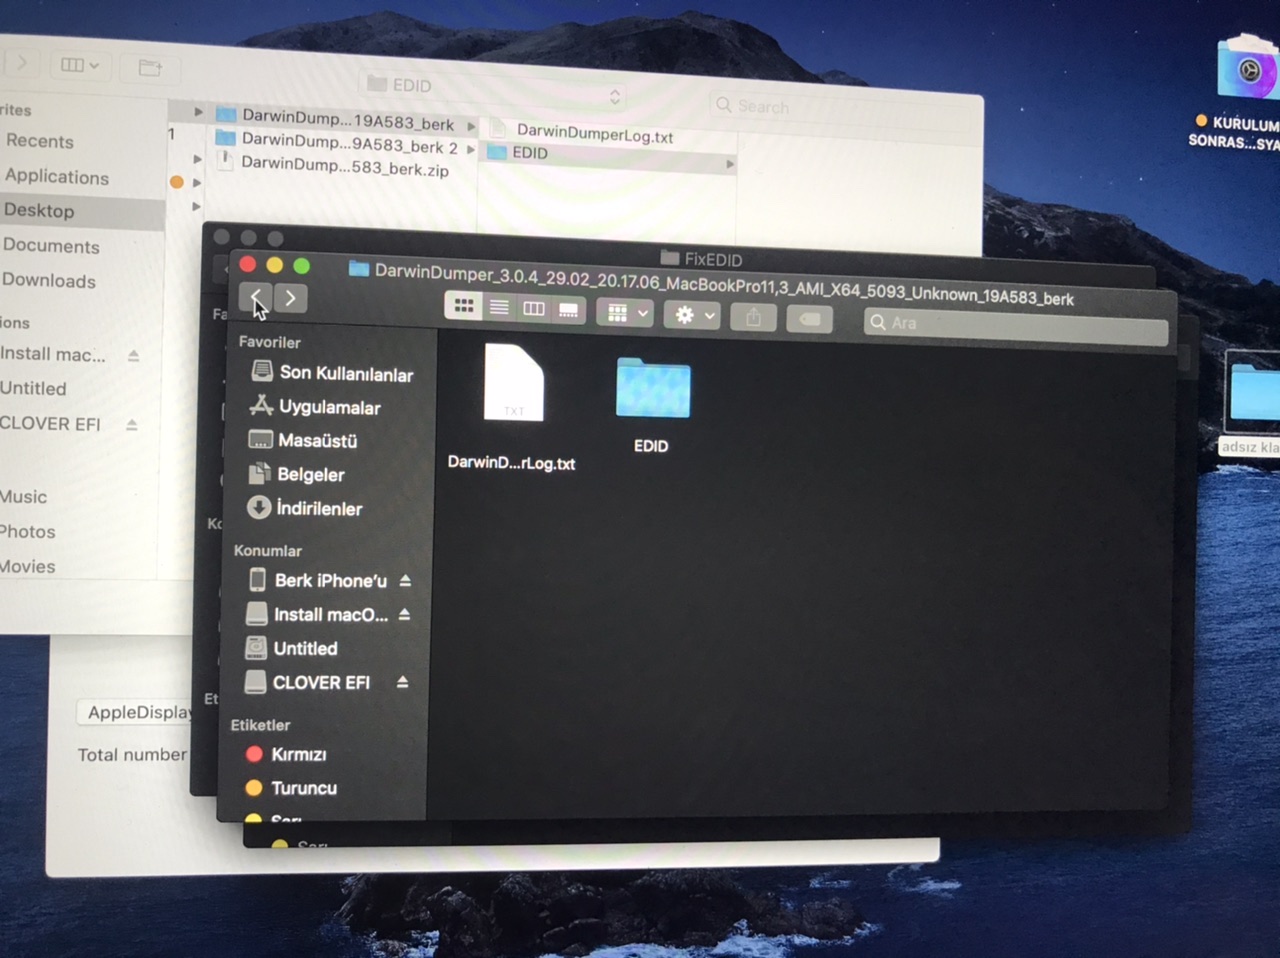Open the gear action menu
The width and height of the screenshot is (1280, 958).
(x=692, y=315)
